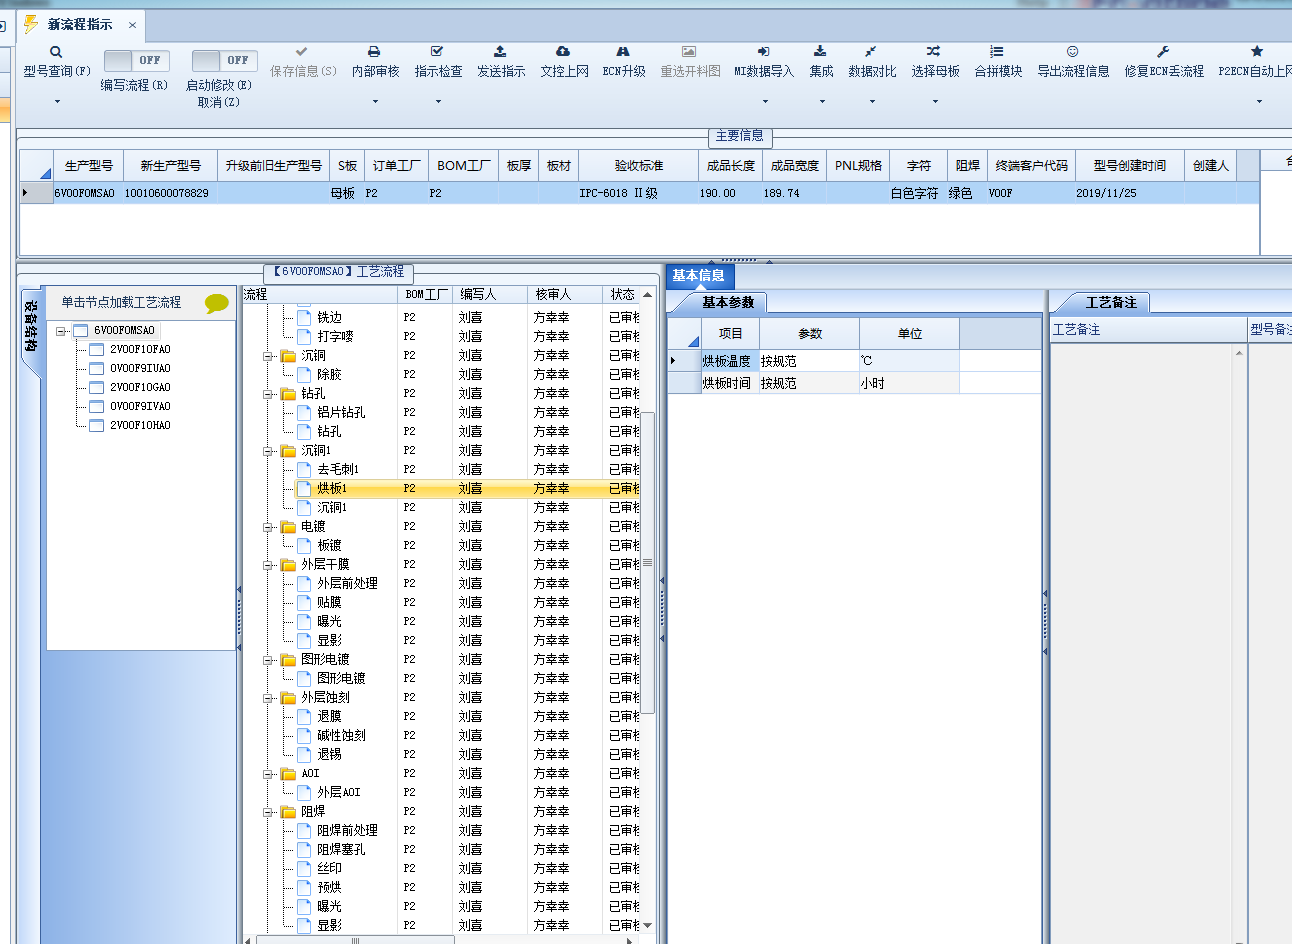Select tree node 2V00F10FA0

pos(140,349)
